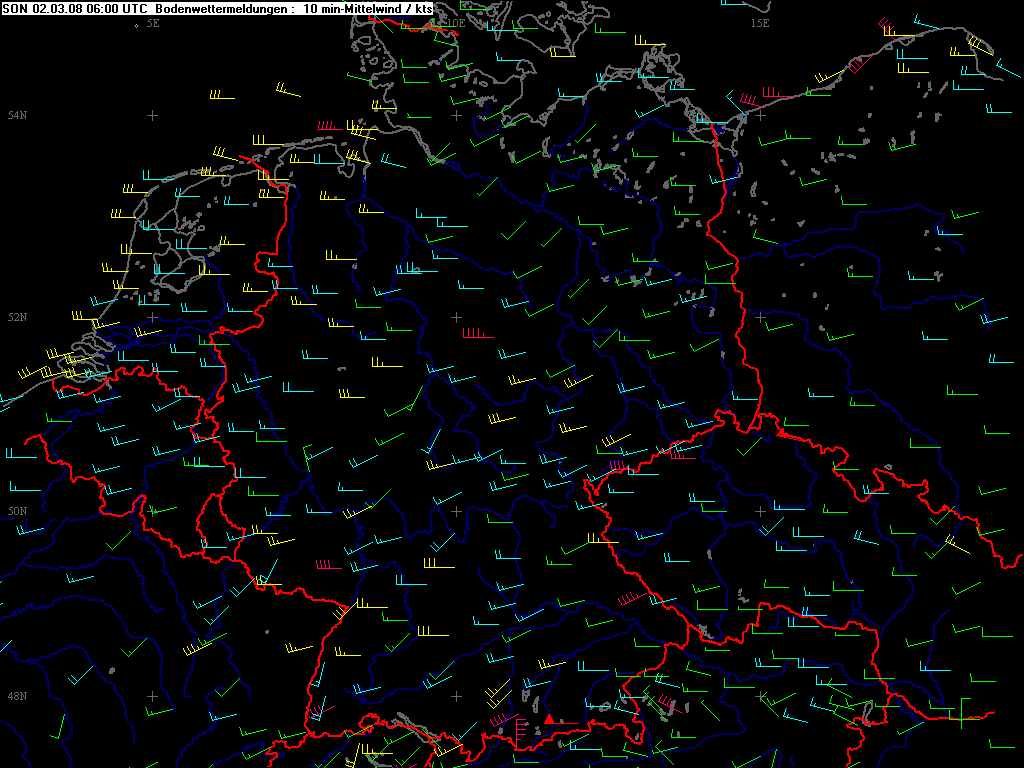Screen dimensions: 1024x768
Task: Select the 48N latitude label
Action: tap(17, 696)
